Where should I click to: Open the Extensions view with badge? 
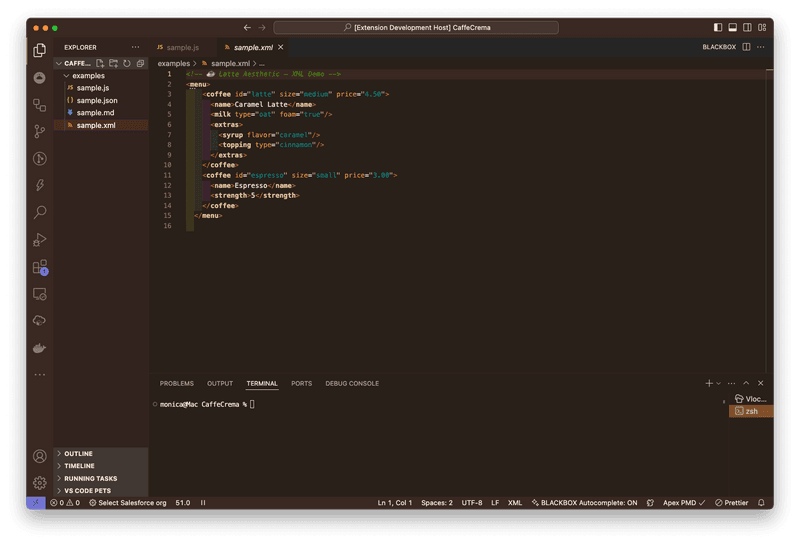pos(39,267)
